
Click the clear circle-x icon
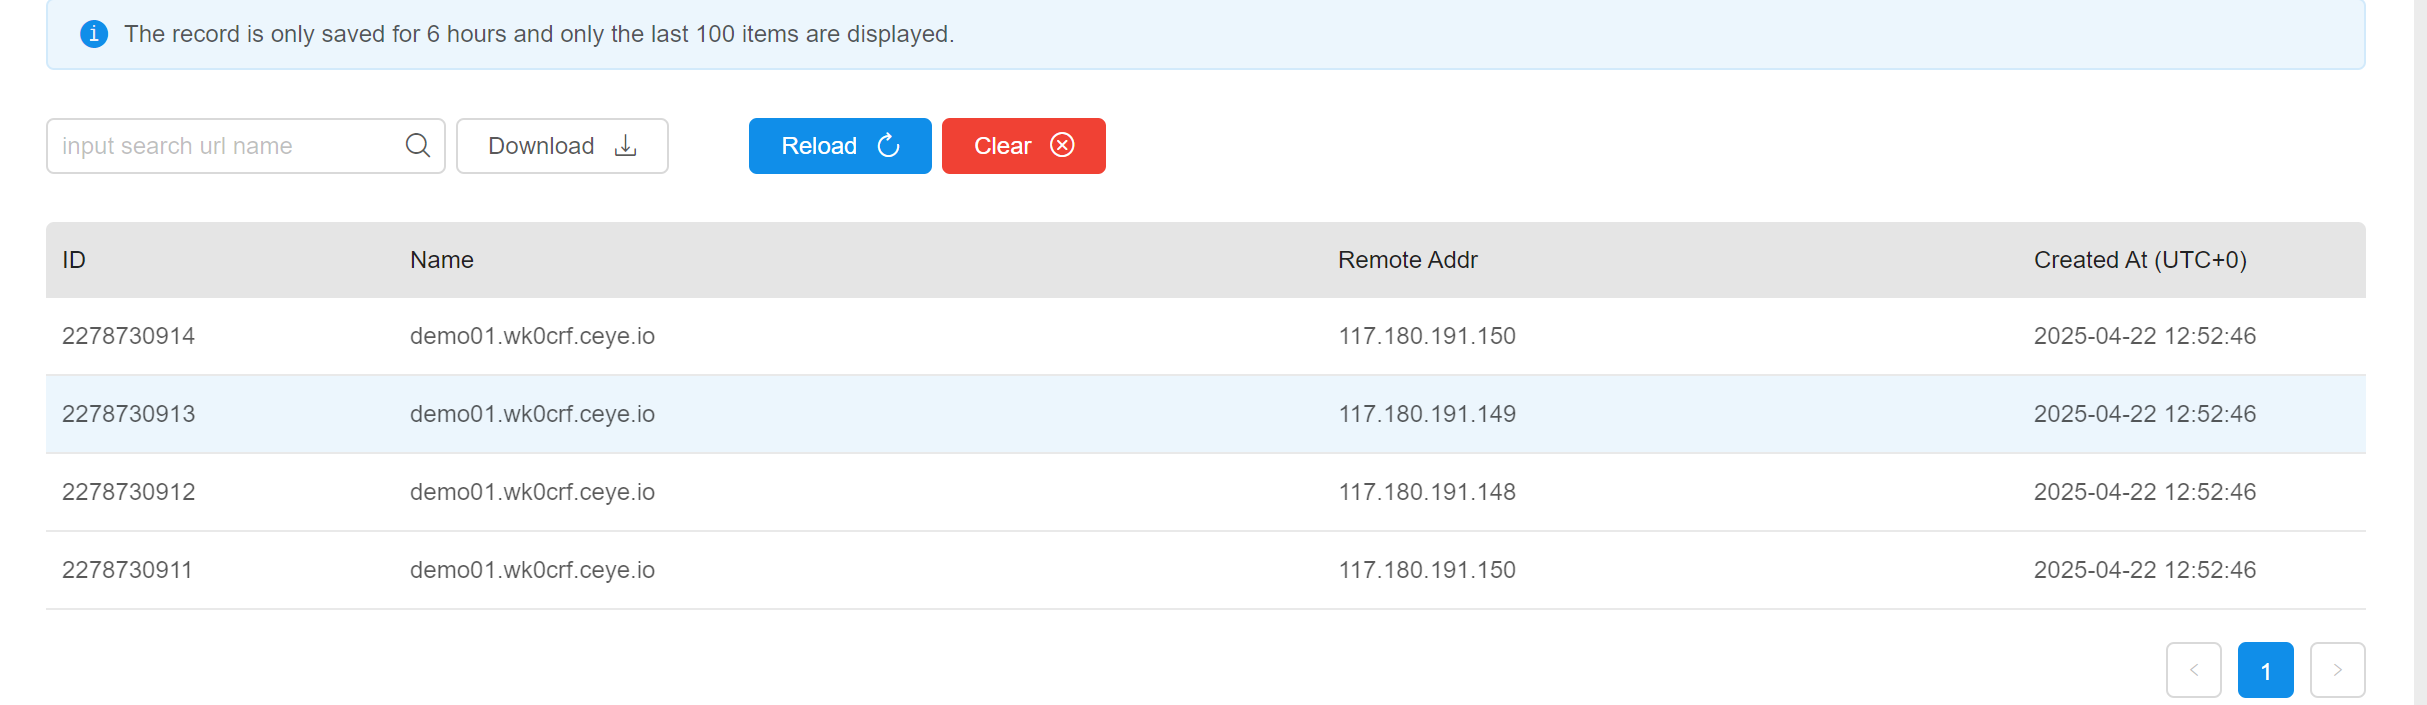click(1062, 146)
